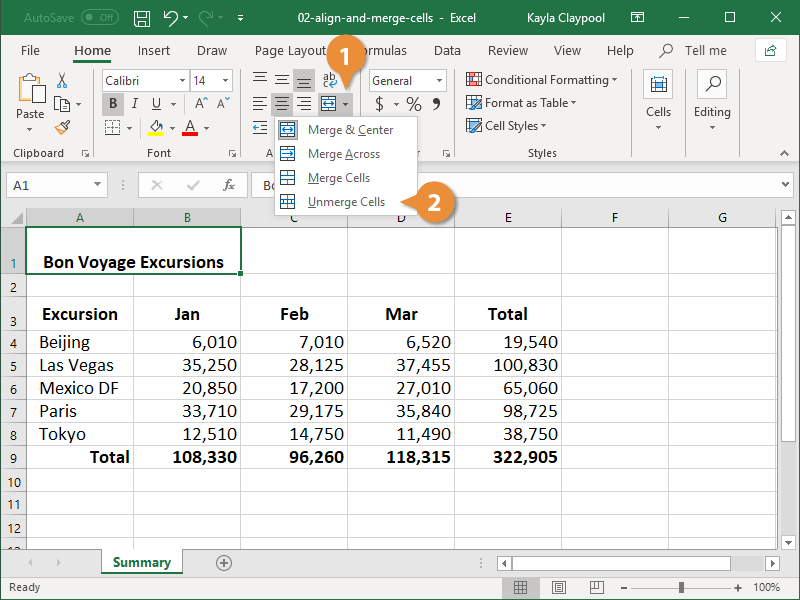
Task: Toggle Underline formatting
Action: (155, 103)
